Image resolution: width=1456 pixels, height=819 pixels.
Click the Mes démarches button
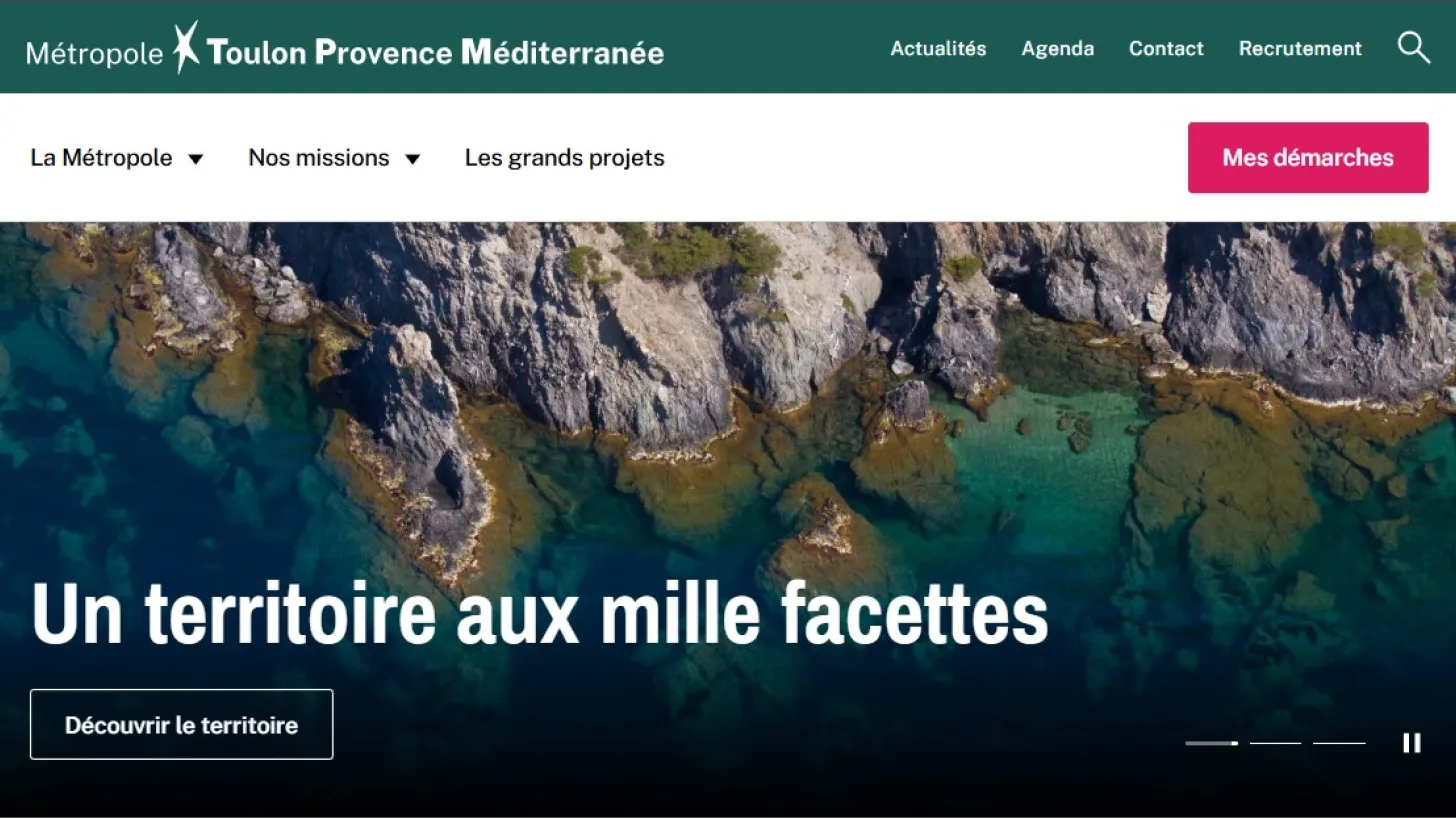(1308, 157)
